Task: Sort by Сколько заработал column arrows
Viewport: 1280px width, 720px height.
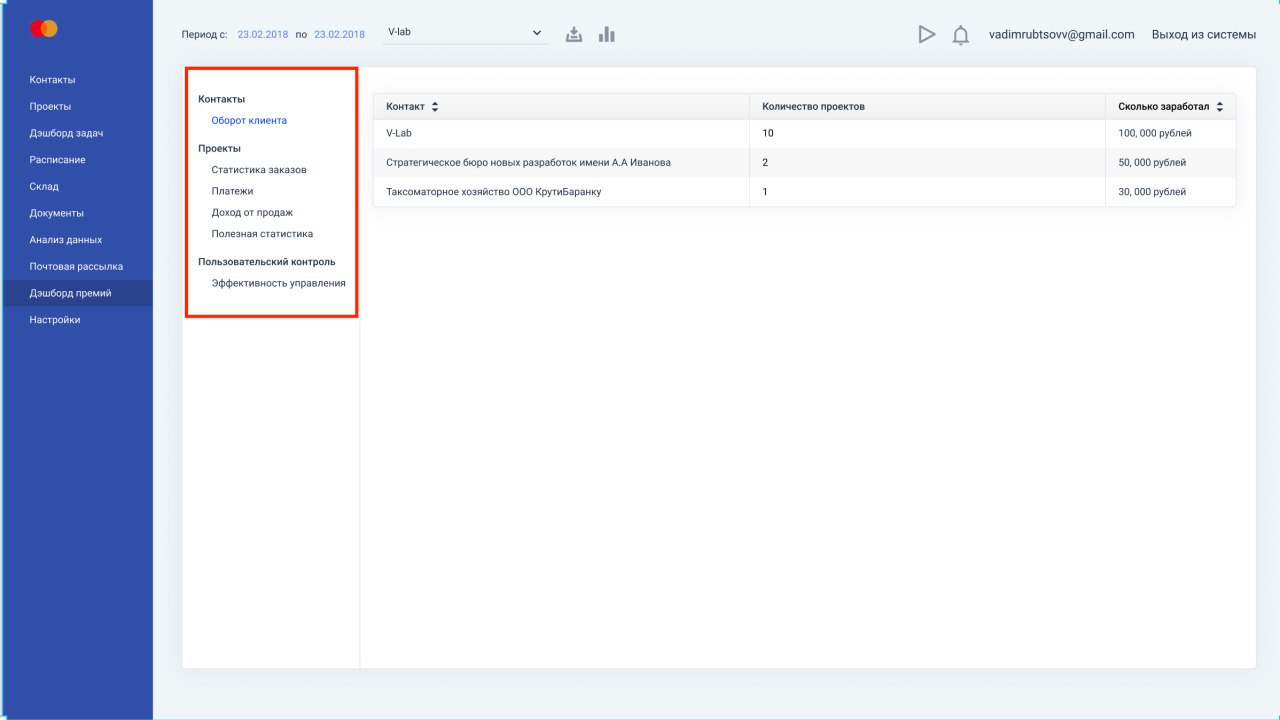Action: click(1220, 106)
